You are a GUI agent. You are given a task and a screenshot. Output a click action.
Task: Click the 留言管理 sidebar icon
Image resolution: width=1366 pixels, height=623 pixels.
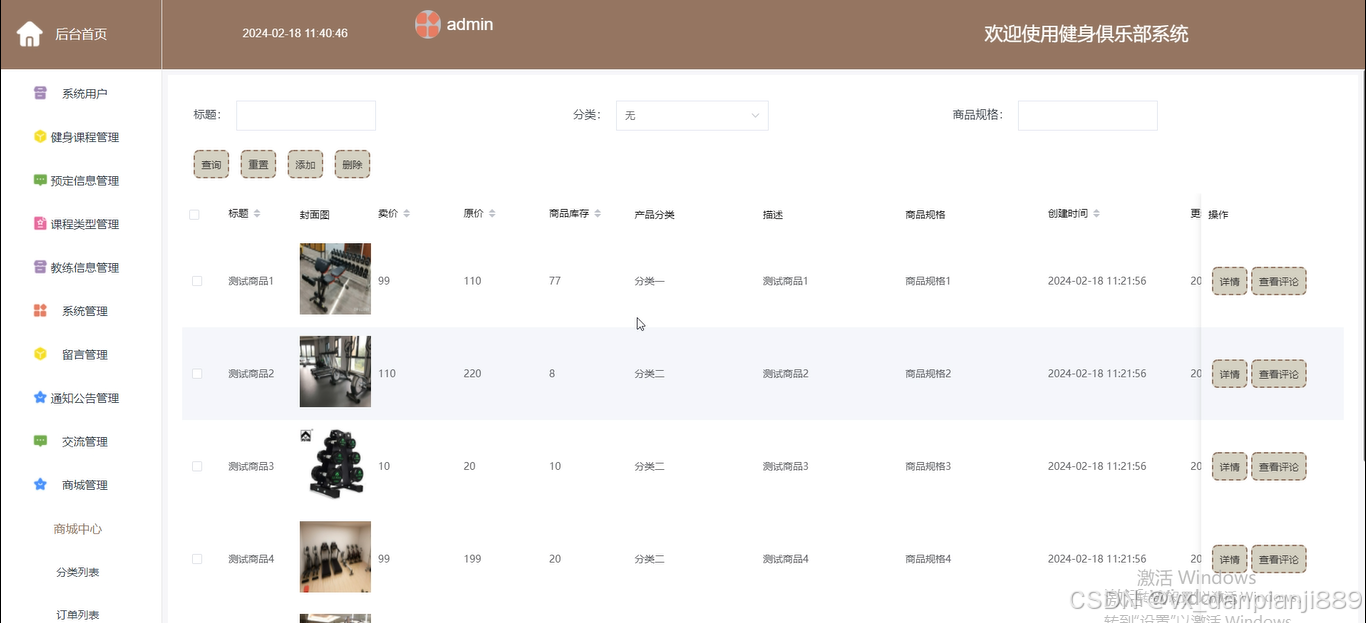tap(40, 354)
